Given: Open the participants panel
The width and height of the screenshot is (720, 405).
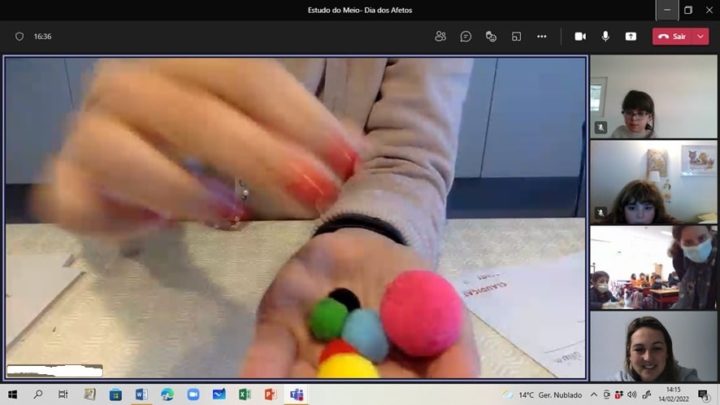Looking at the screenshot, I should coord(440,36).
